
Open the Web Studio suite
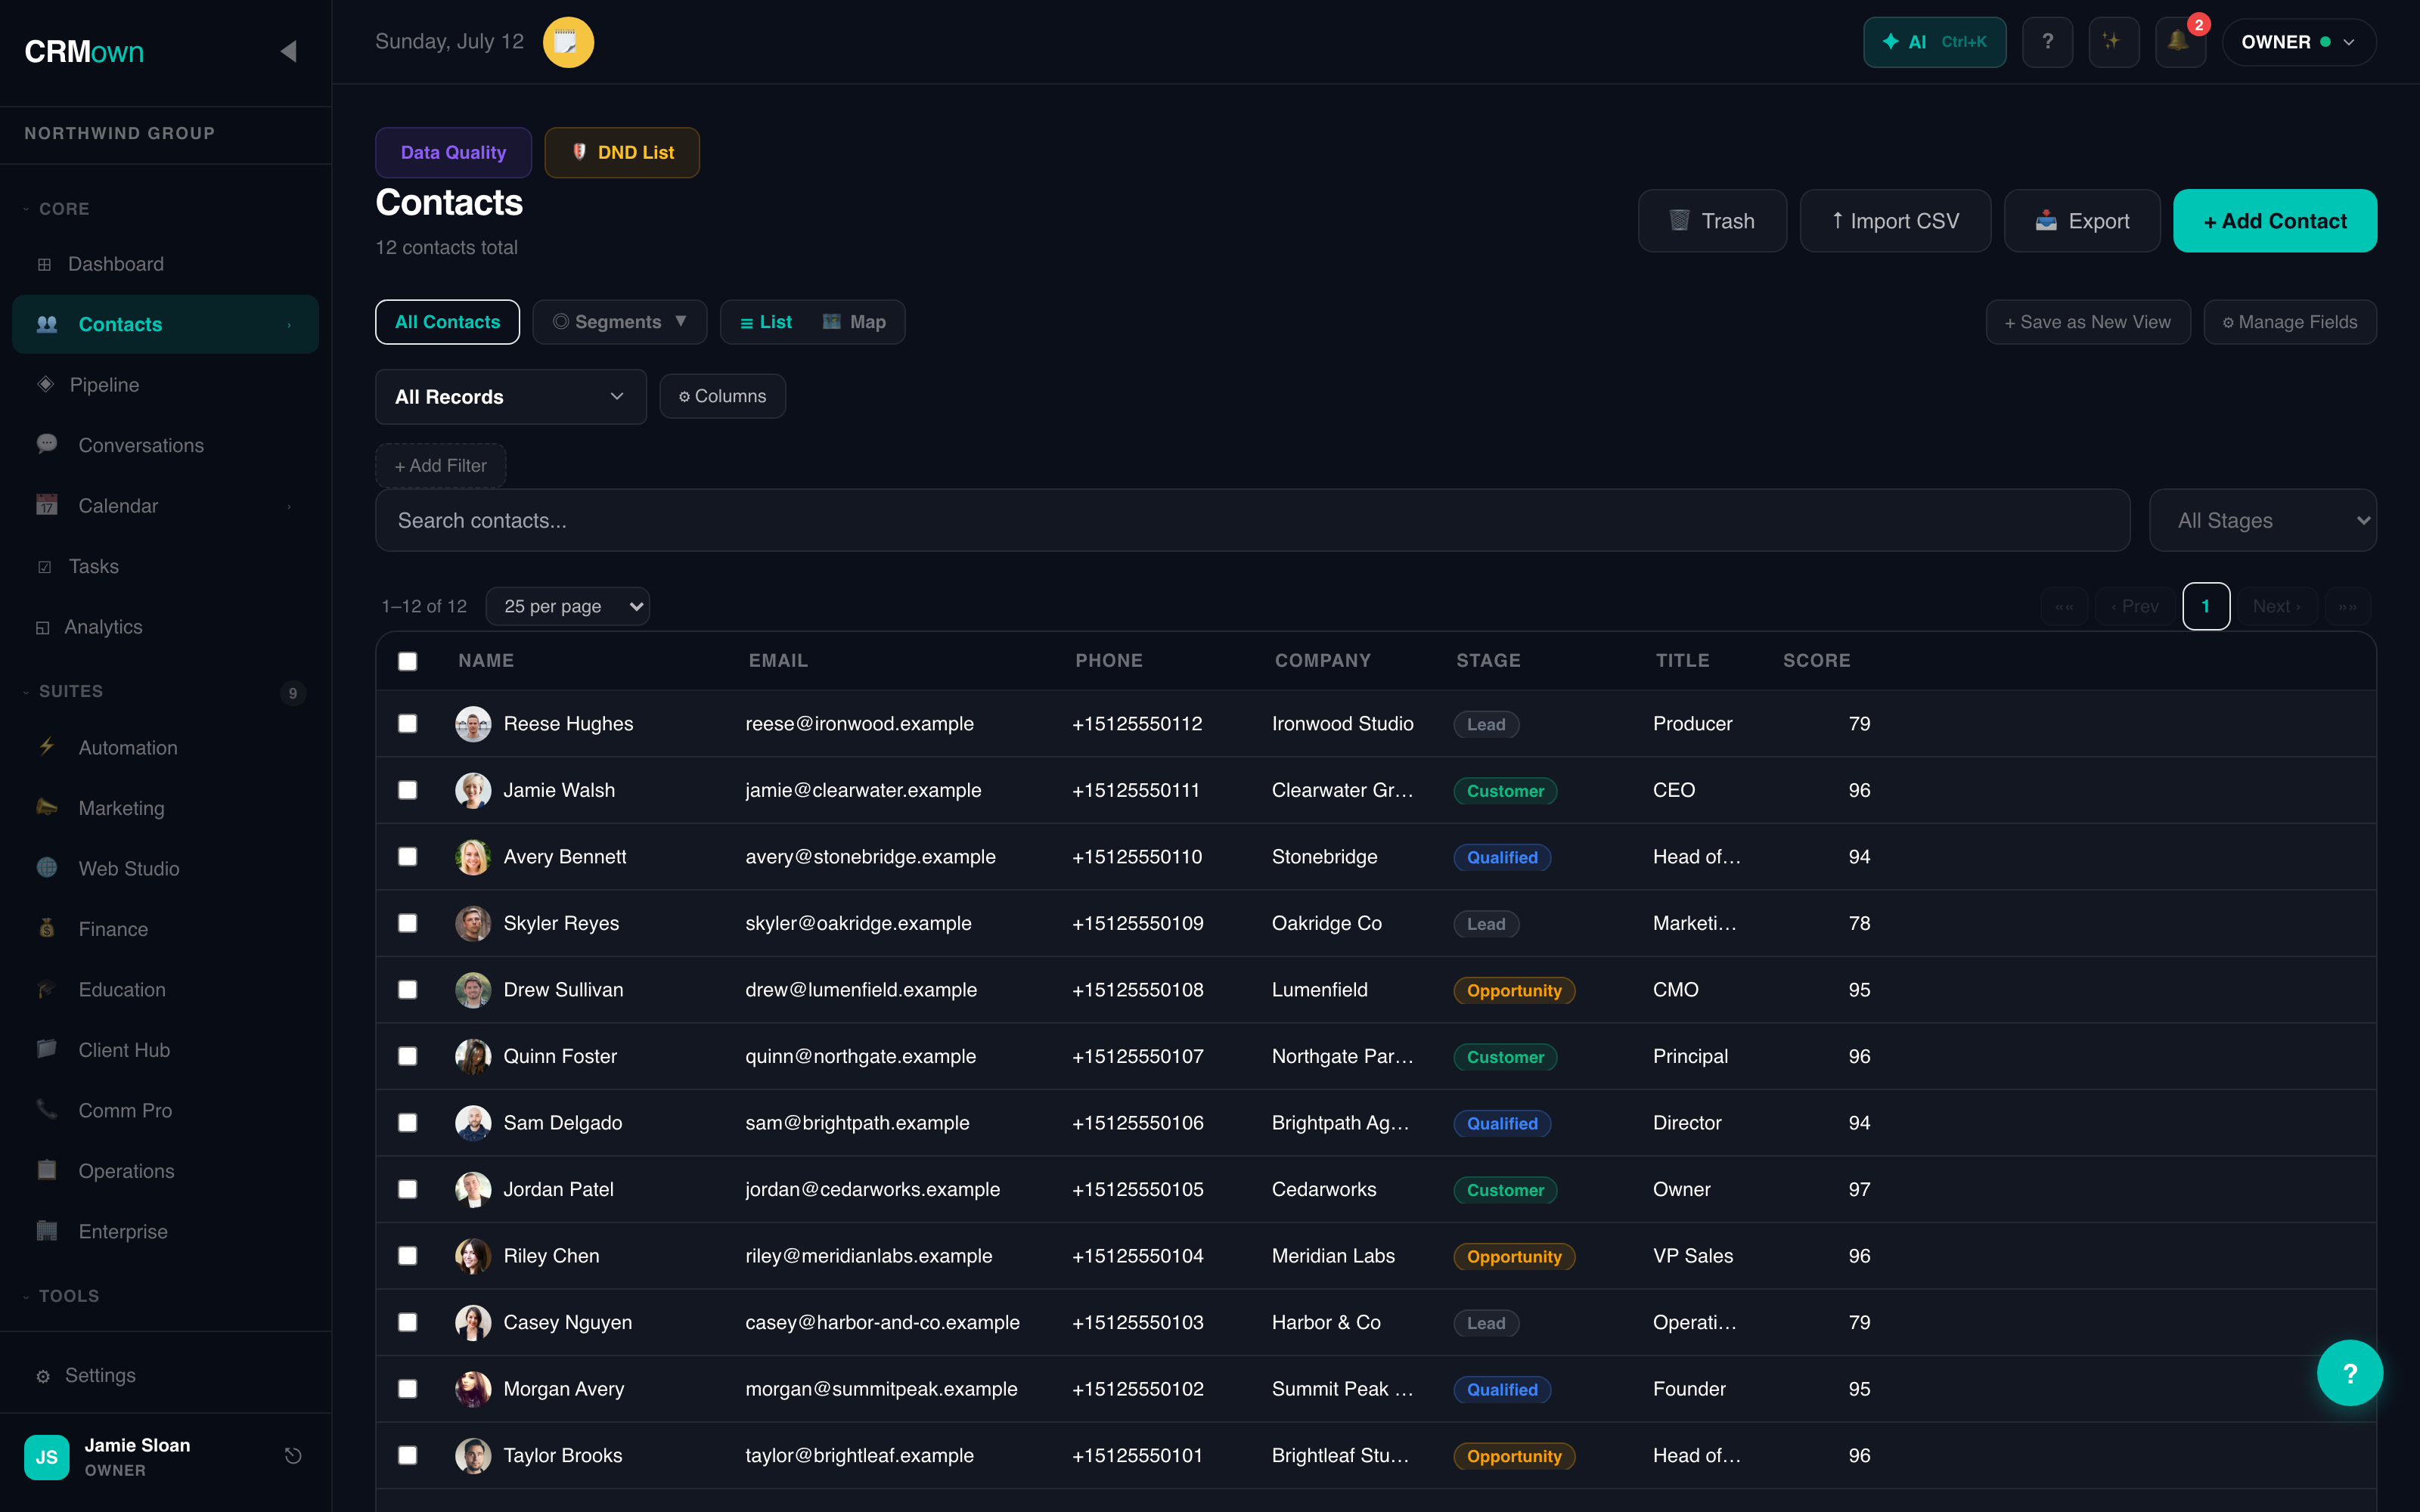pos(165,869)
